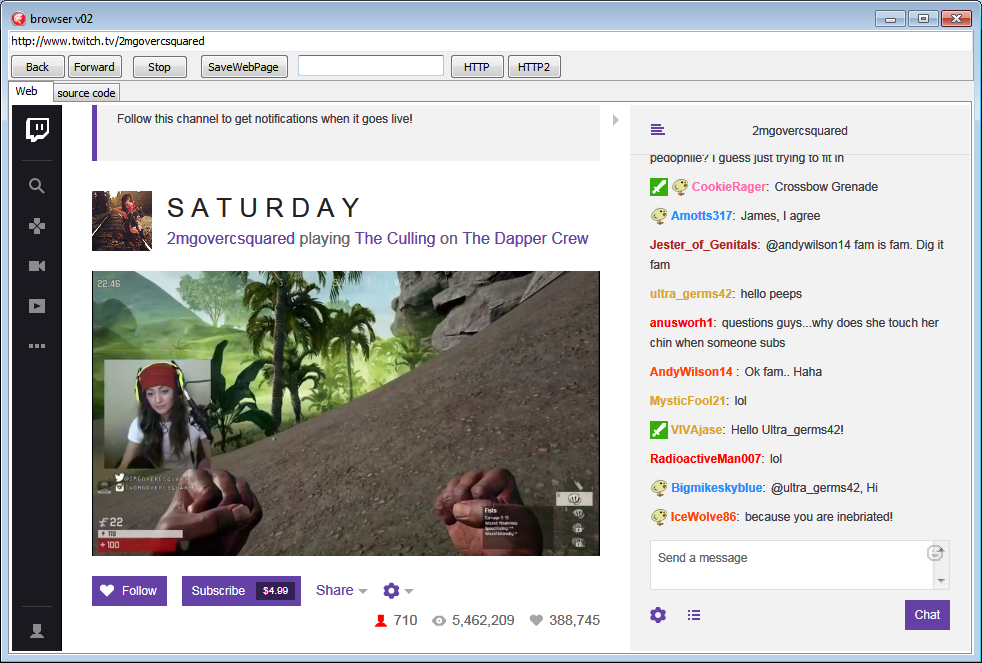Open RadioactiveMan007 username in chat
The image size is (982, 663).
[705, 459]
